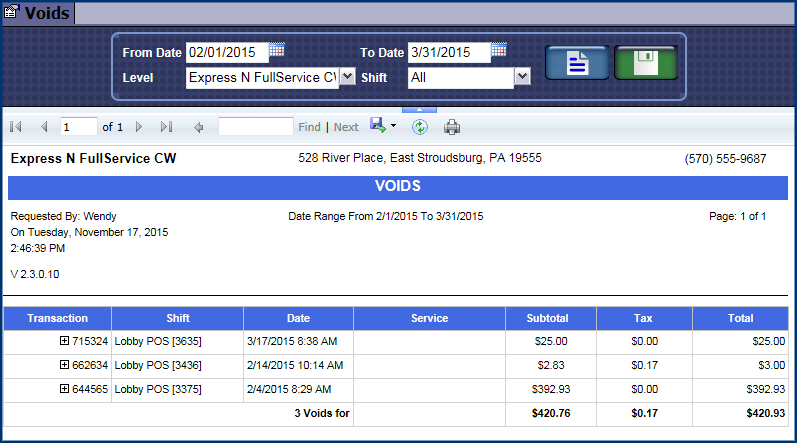Viewport: 797px width, 443px height.
Task: Expand transaction 715324 details
Action: coord(65,341)
